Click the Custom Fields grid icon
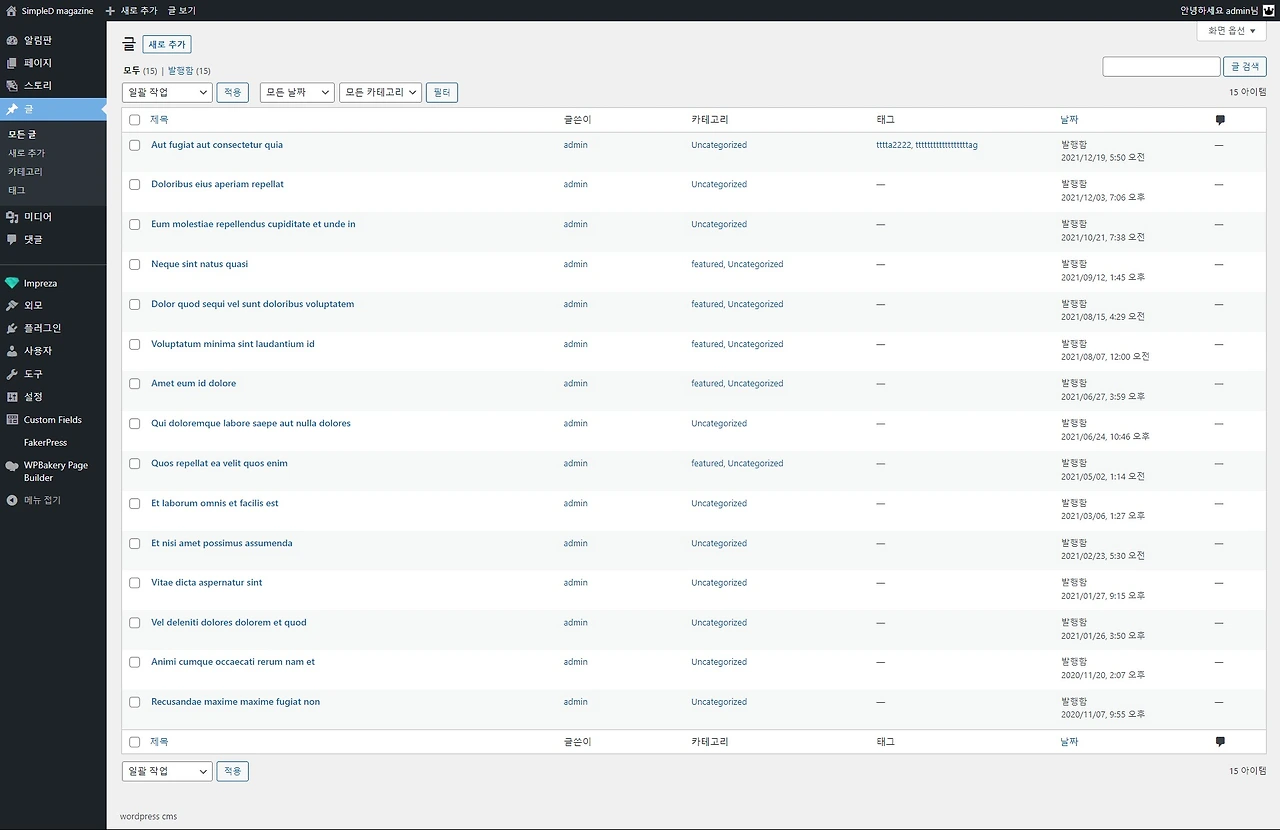The width and height of the screenshot is (1280, 830). click(x=12, y=420)
